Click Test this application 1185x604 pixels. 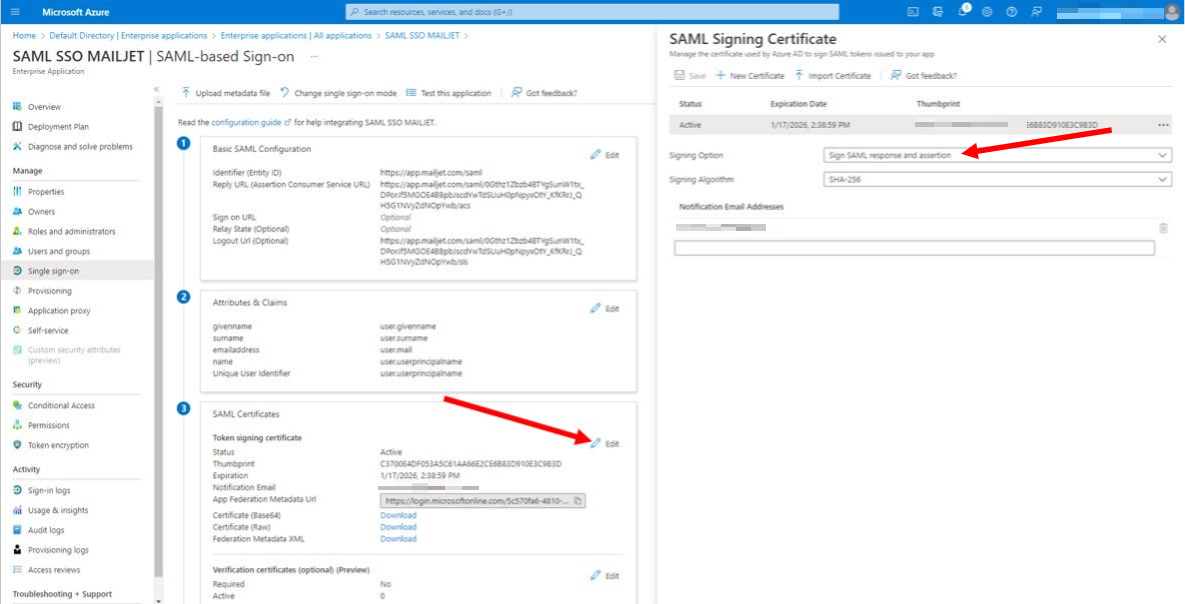(x=448, y=93)
